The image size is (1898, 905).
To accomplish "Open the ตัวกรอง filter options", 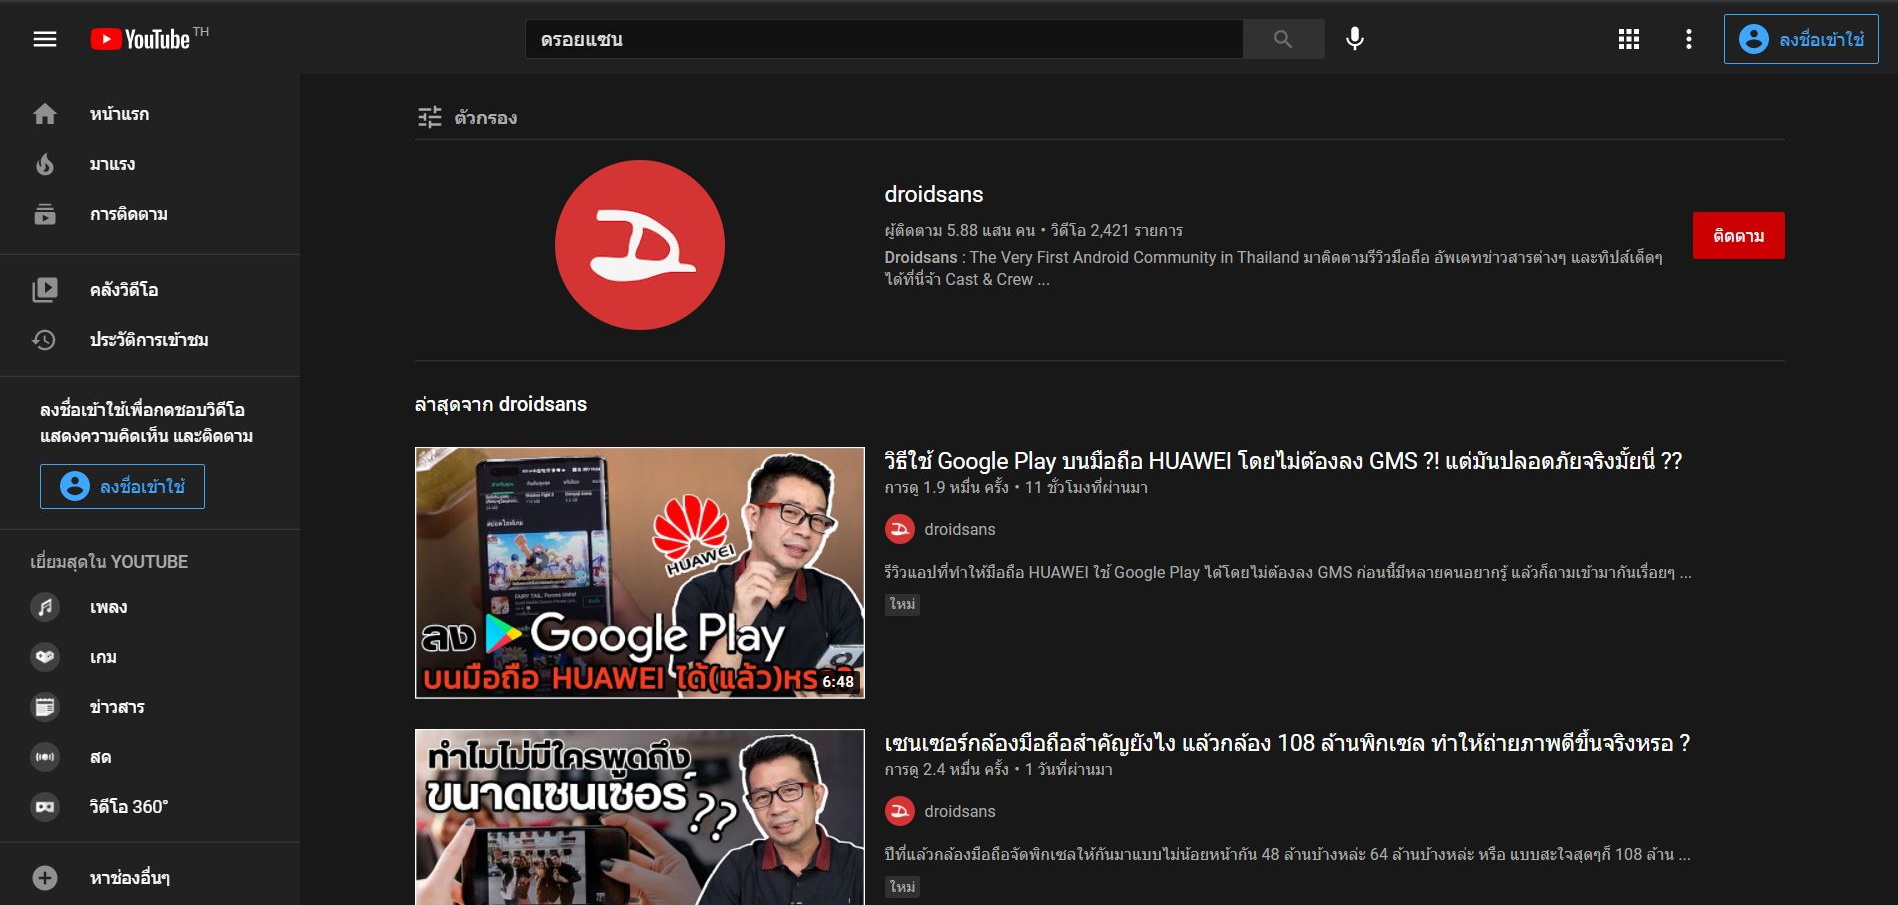I will tap(467, 118).
